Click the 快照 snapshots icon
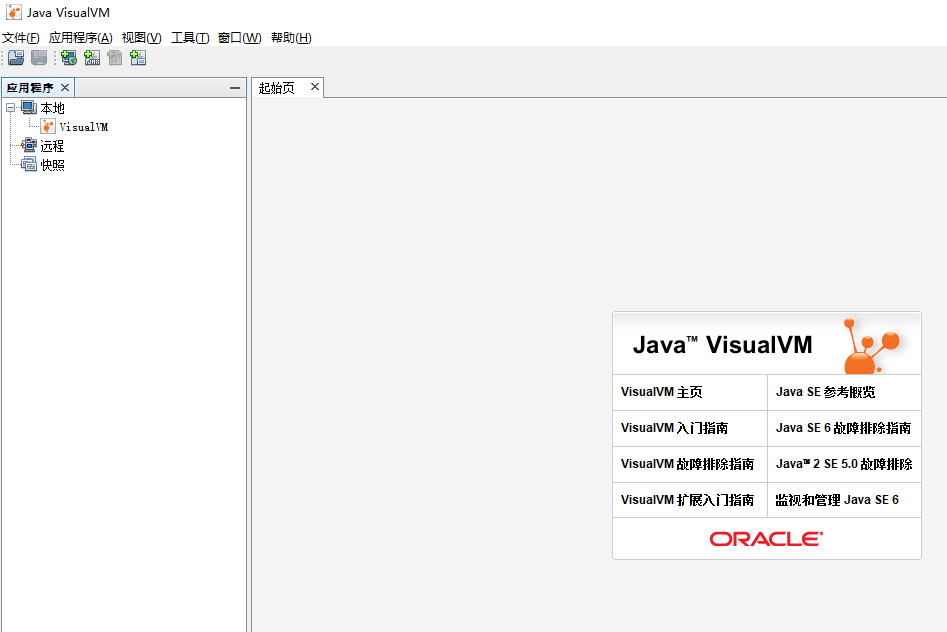 click(28, 164)
